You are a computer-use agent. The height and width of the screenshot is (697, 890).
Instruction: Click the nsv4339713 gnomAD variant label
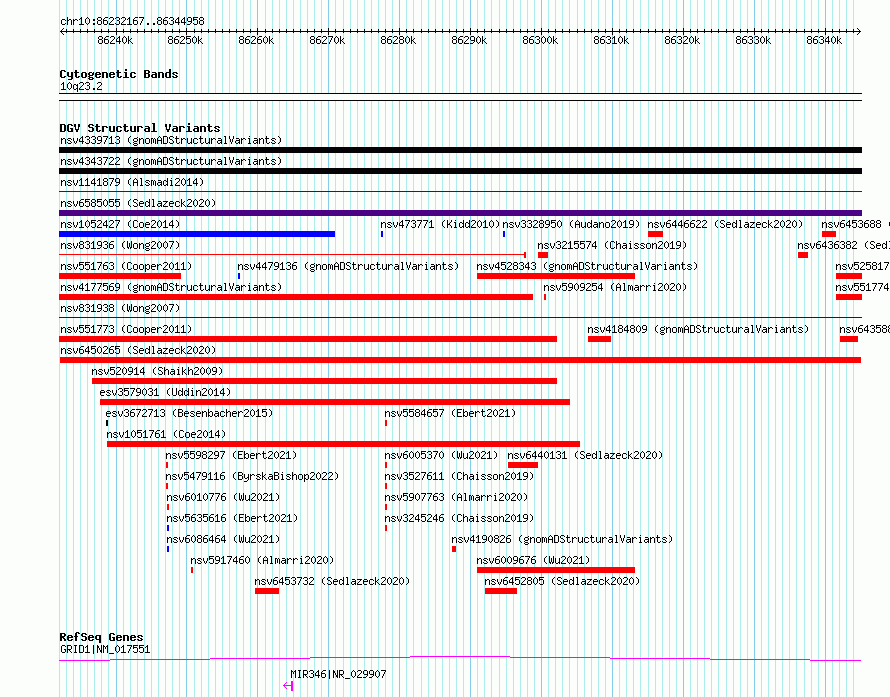pyautogui.click(x=171, y=140)
